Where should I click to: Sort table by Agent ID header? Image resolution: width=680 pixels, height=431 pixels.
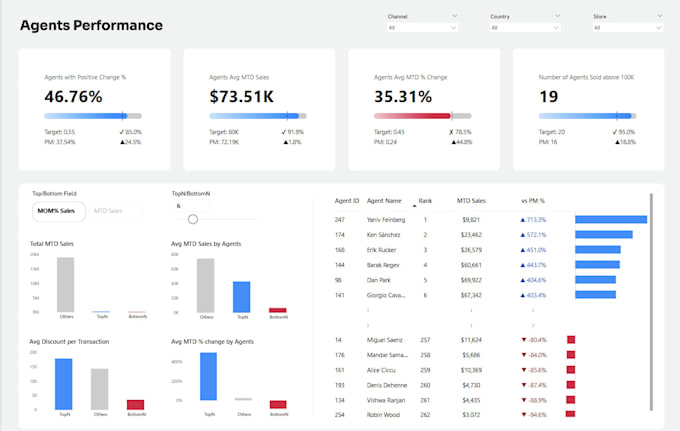pyautogui.click(x=347, y=201)
